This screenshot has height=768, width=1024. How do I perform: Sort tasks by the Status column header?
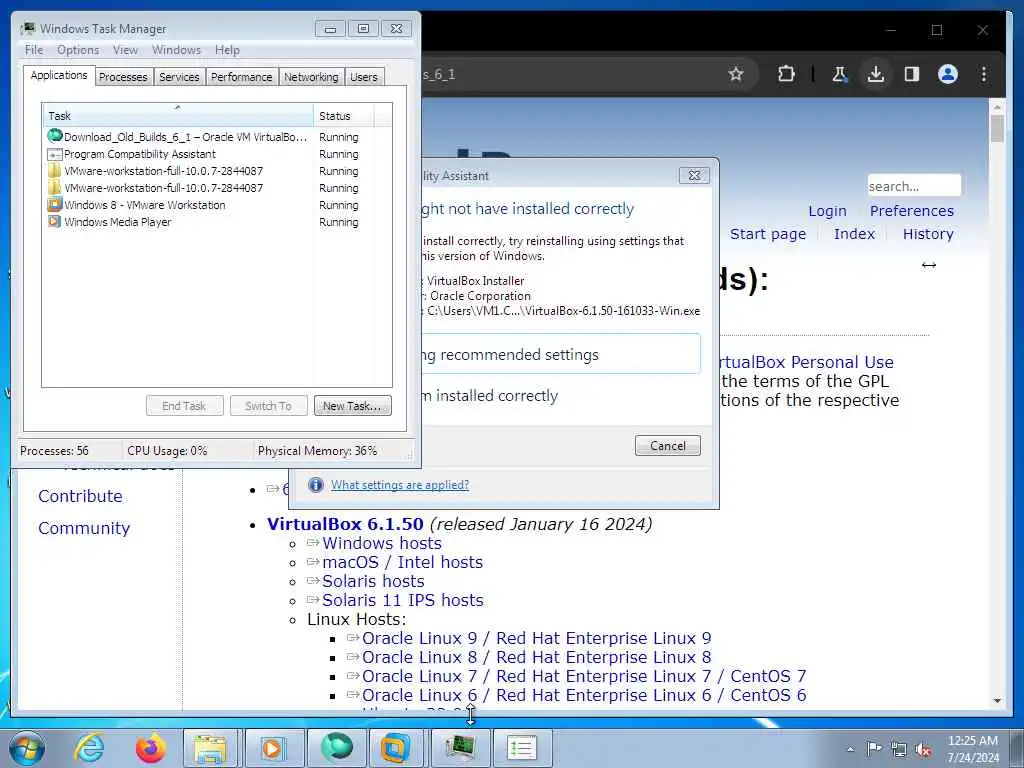pyautogui.click(x=344, y=116)
